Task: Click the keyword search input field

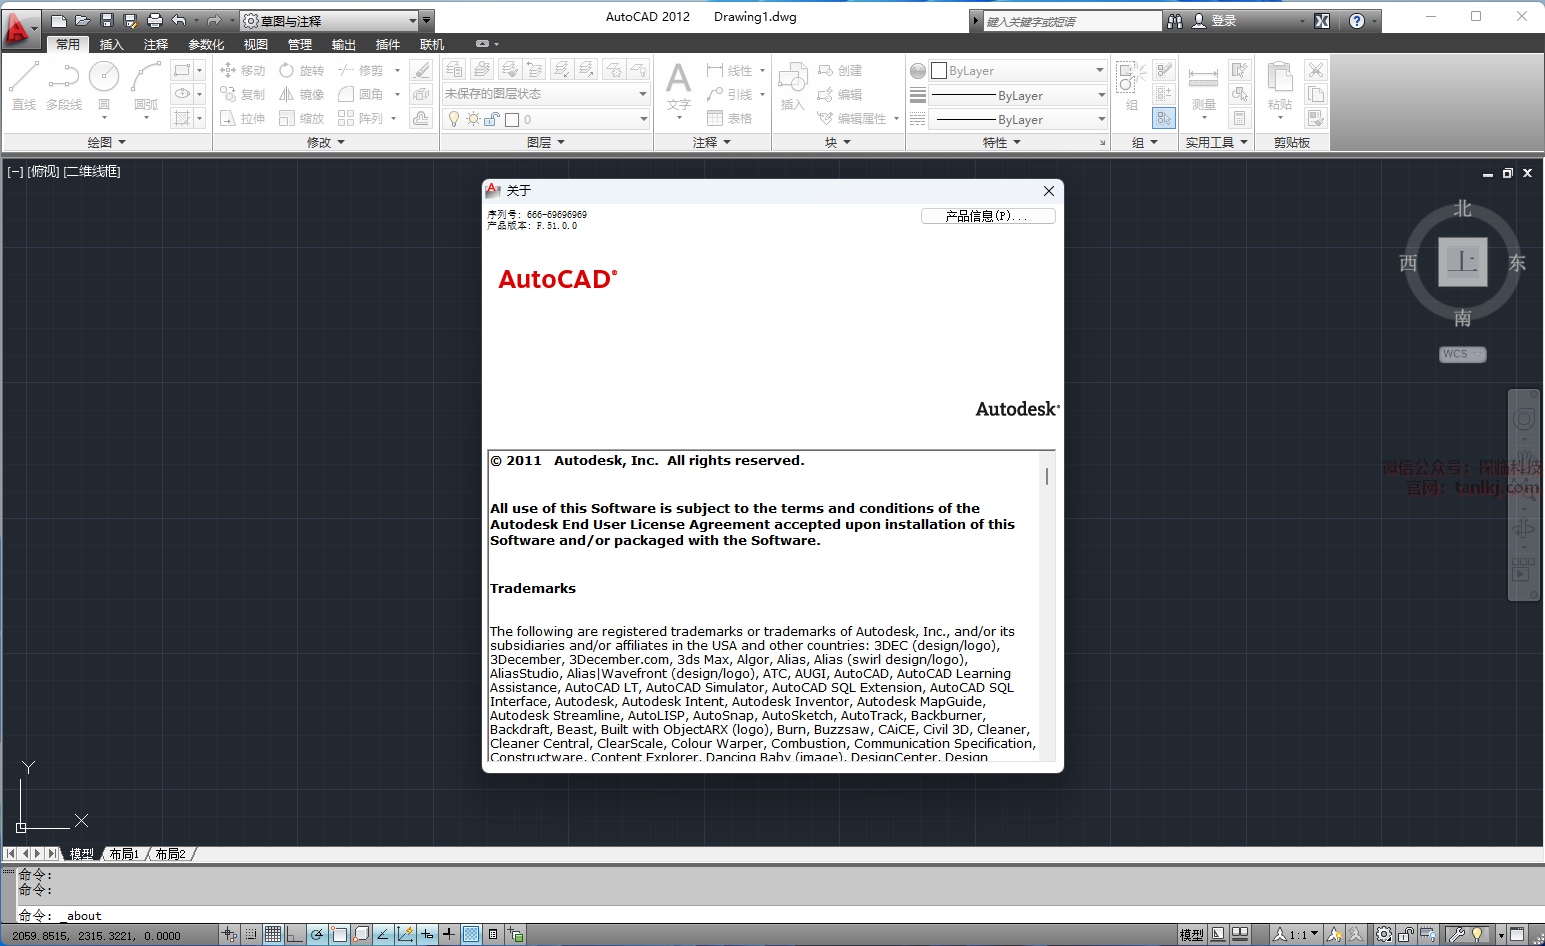Action: coord(1071,21)
